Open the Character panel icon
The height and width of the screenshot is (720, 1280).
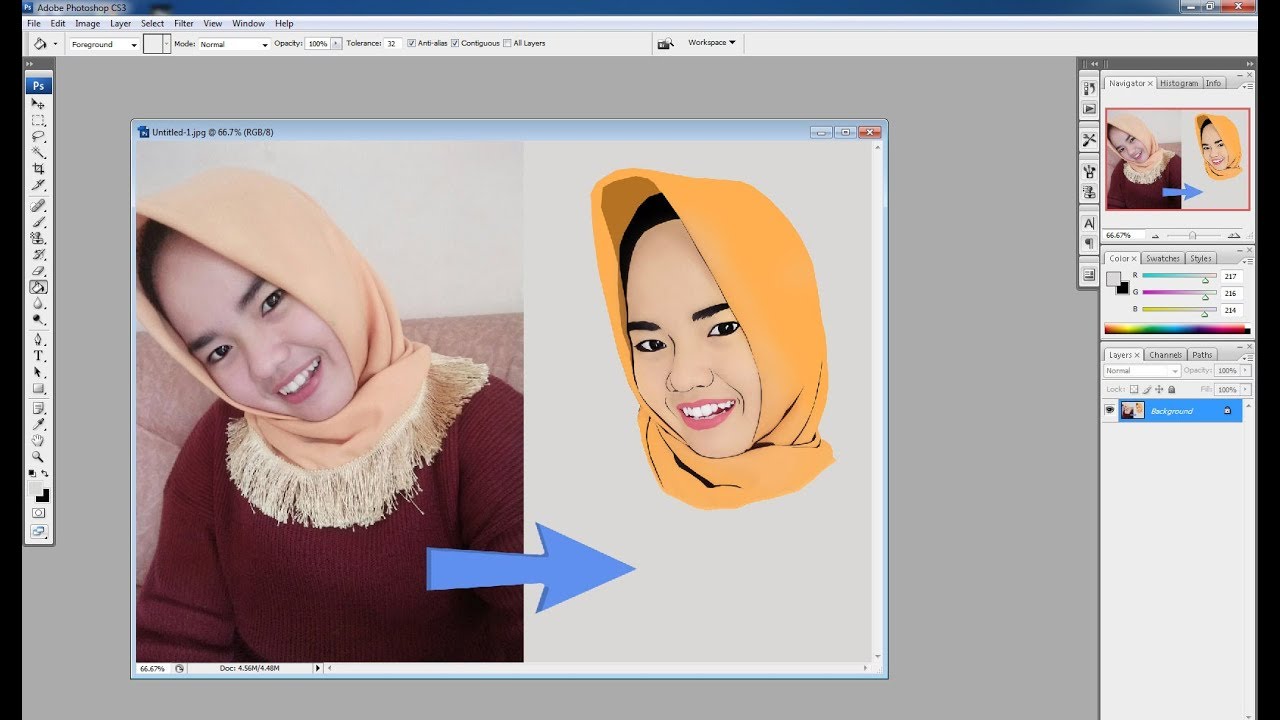click(1089, 223)
